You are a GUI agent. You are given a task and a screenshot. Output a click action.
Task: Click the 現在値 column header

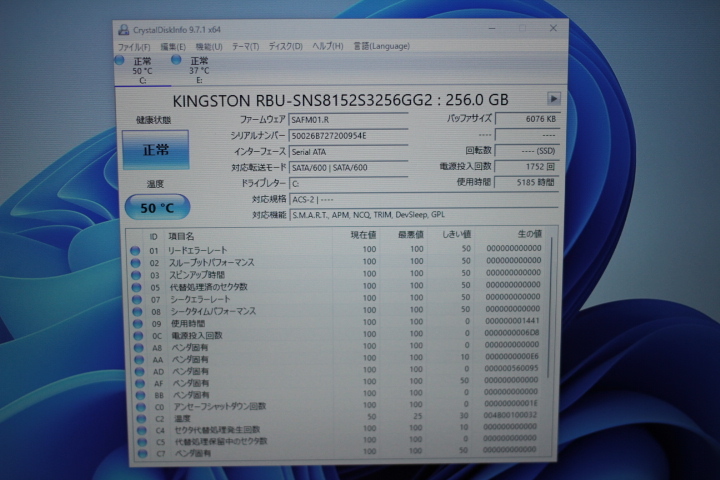click(x=363, y=235)
